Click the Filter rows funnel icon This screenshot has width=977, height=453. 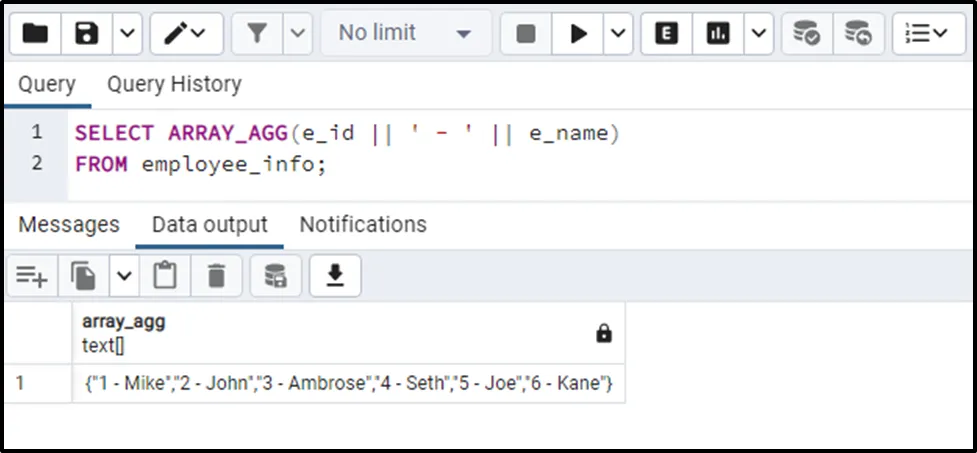pos(257,34)
